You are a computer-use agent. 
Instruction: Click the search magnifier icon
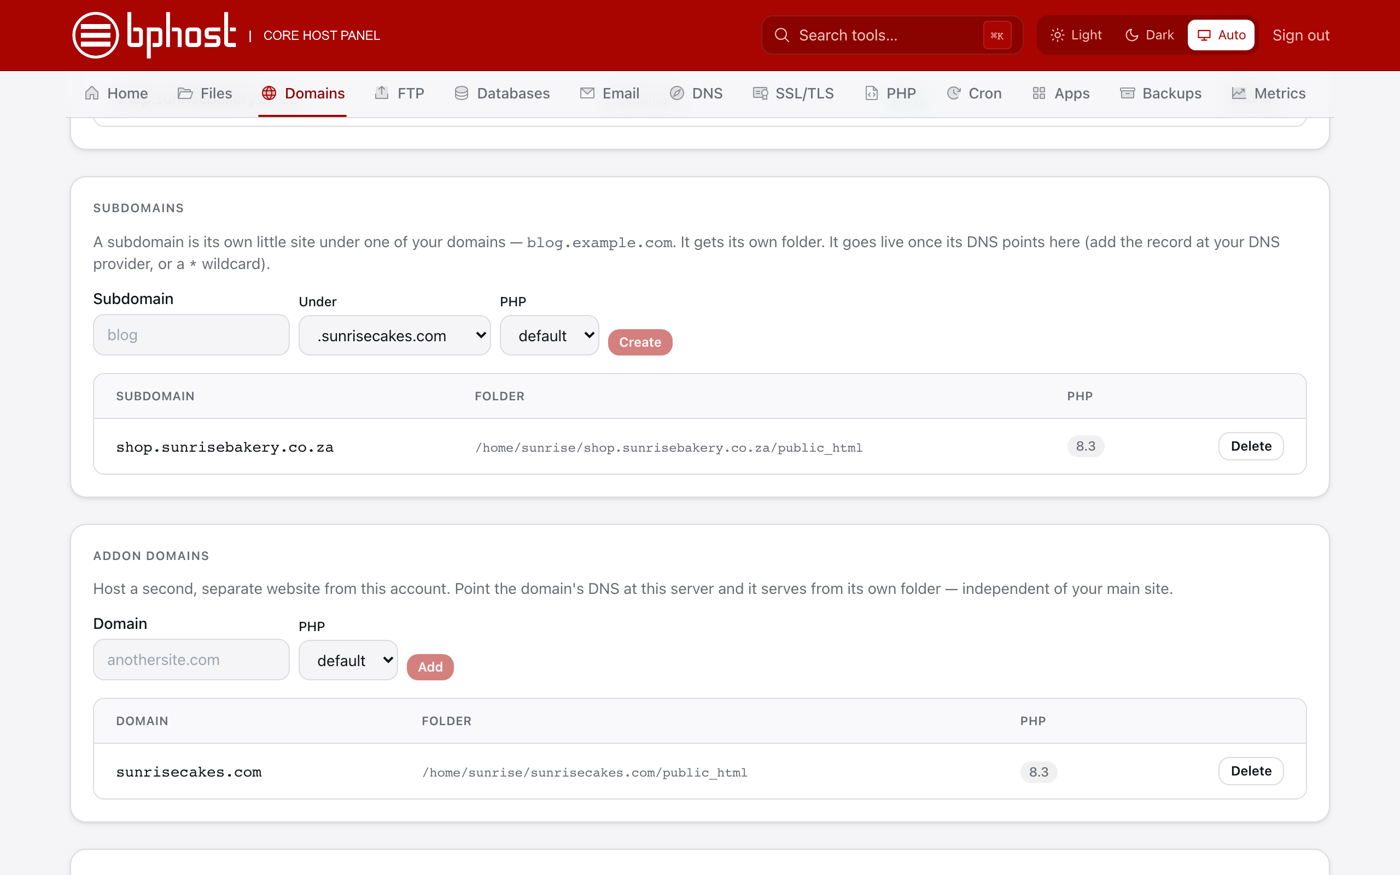point(782,35)
